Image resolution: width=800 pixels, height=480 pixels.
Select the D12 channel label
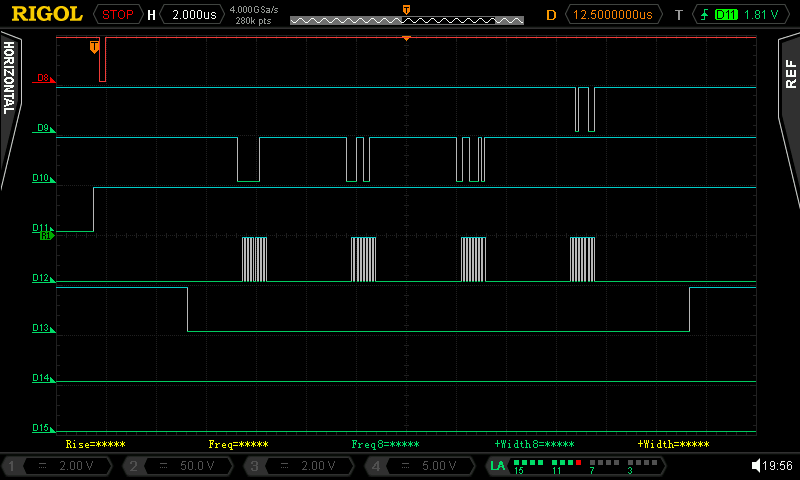coord(43,278)
